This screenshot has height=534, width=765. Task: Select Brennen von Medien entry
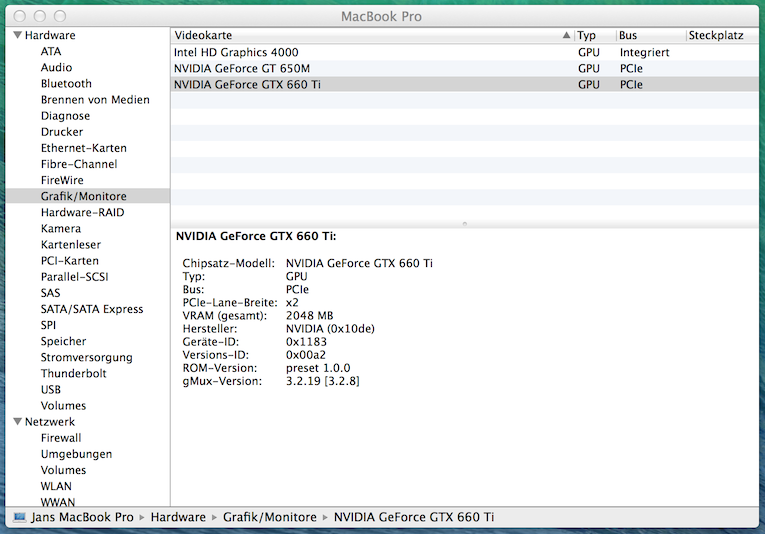tap(95, 99)
